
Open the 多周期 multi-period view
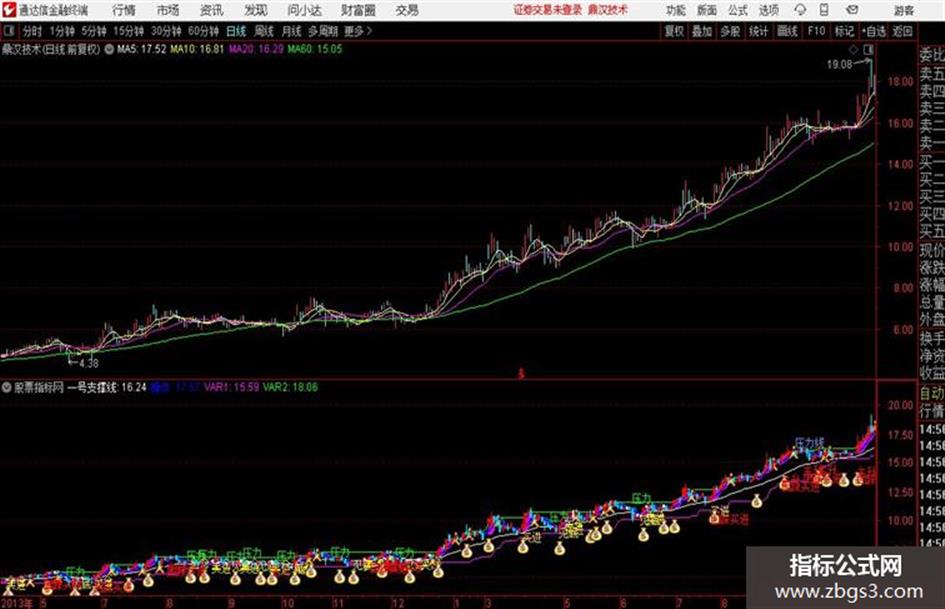pos(323,31)
